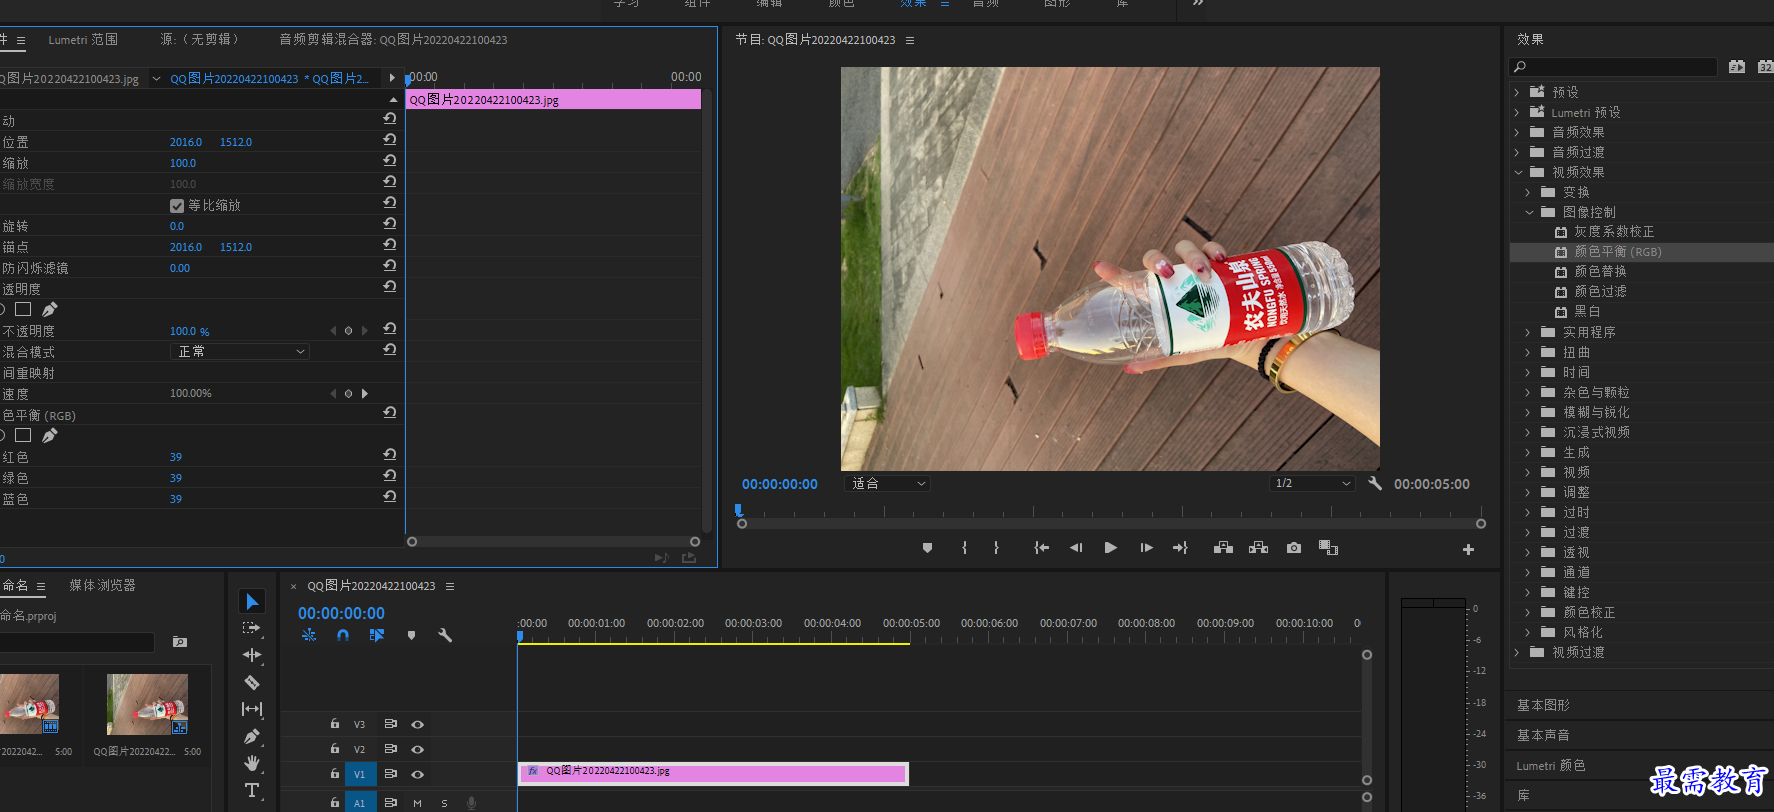Viewport: 1774px width, 812px height.
Task: Click Go to In point icon
Action: pos(1041,548)
